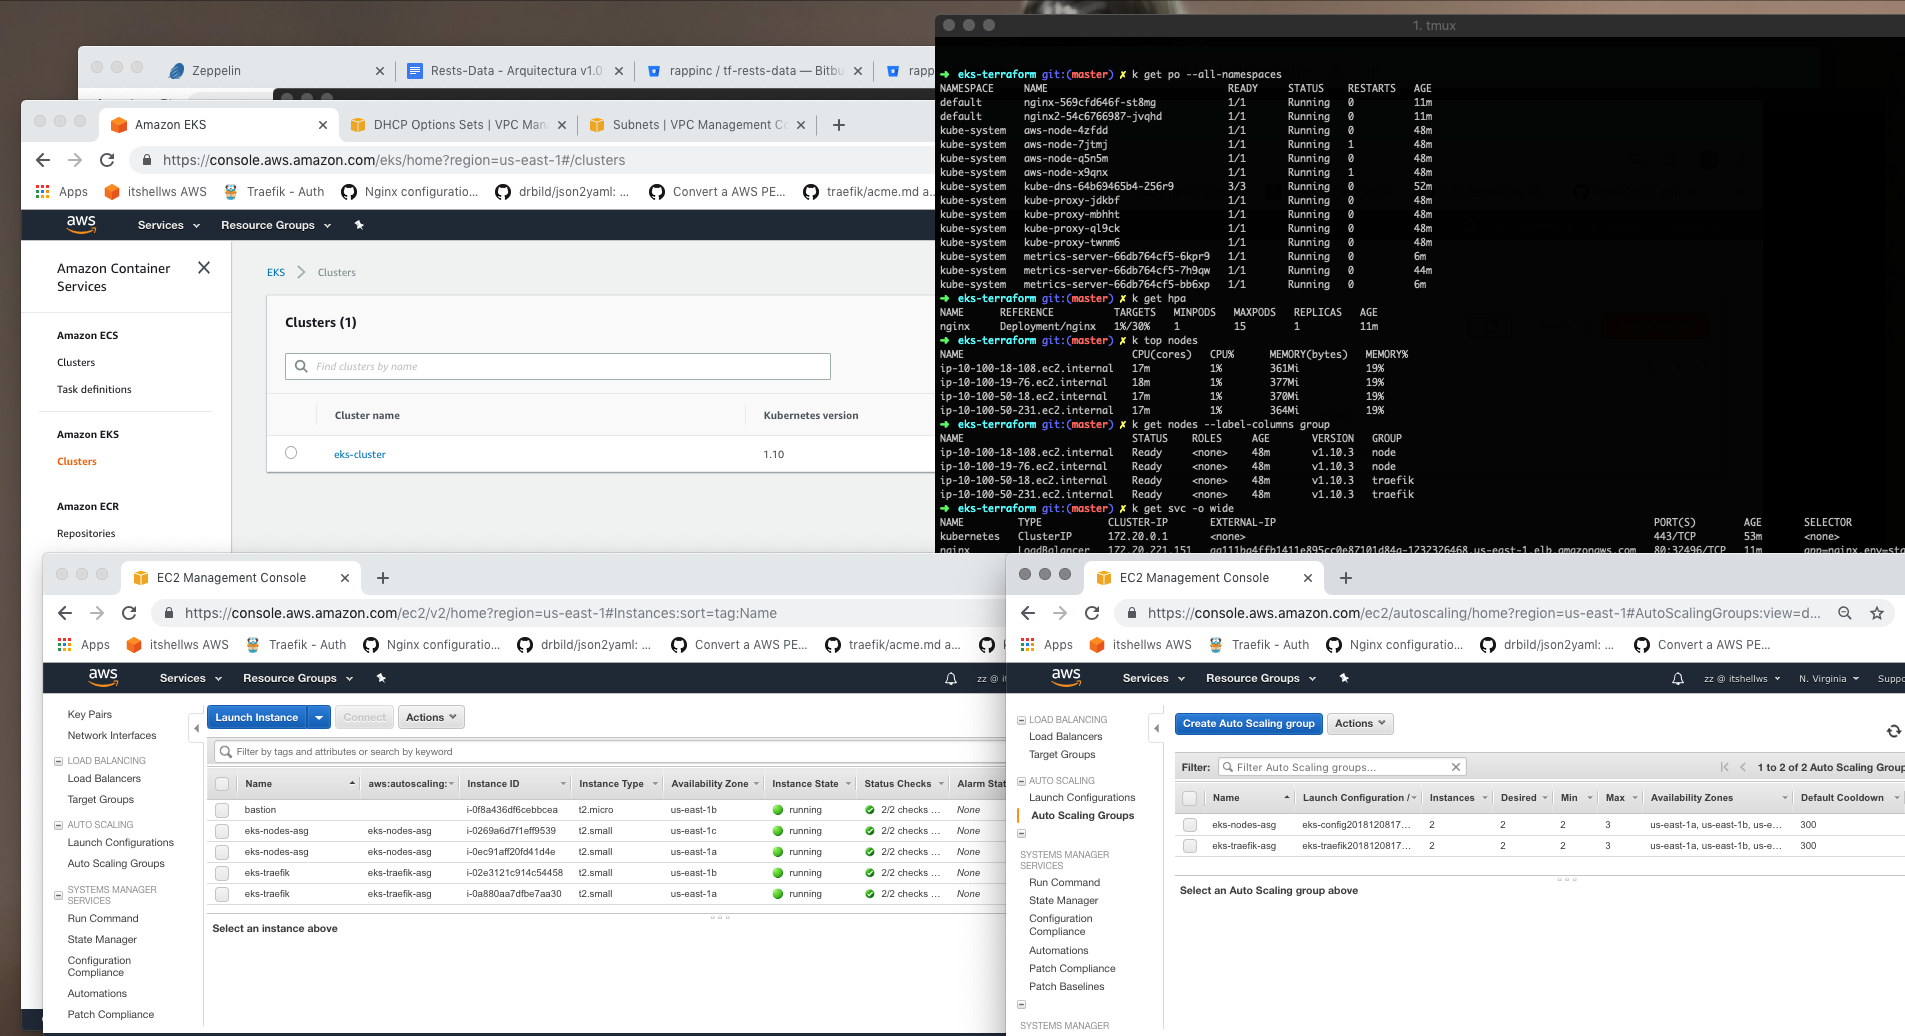1905x1036 pixels.
Task: Open new tab in the Amazon EKS window
Action: tap(839, 125)
